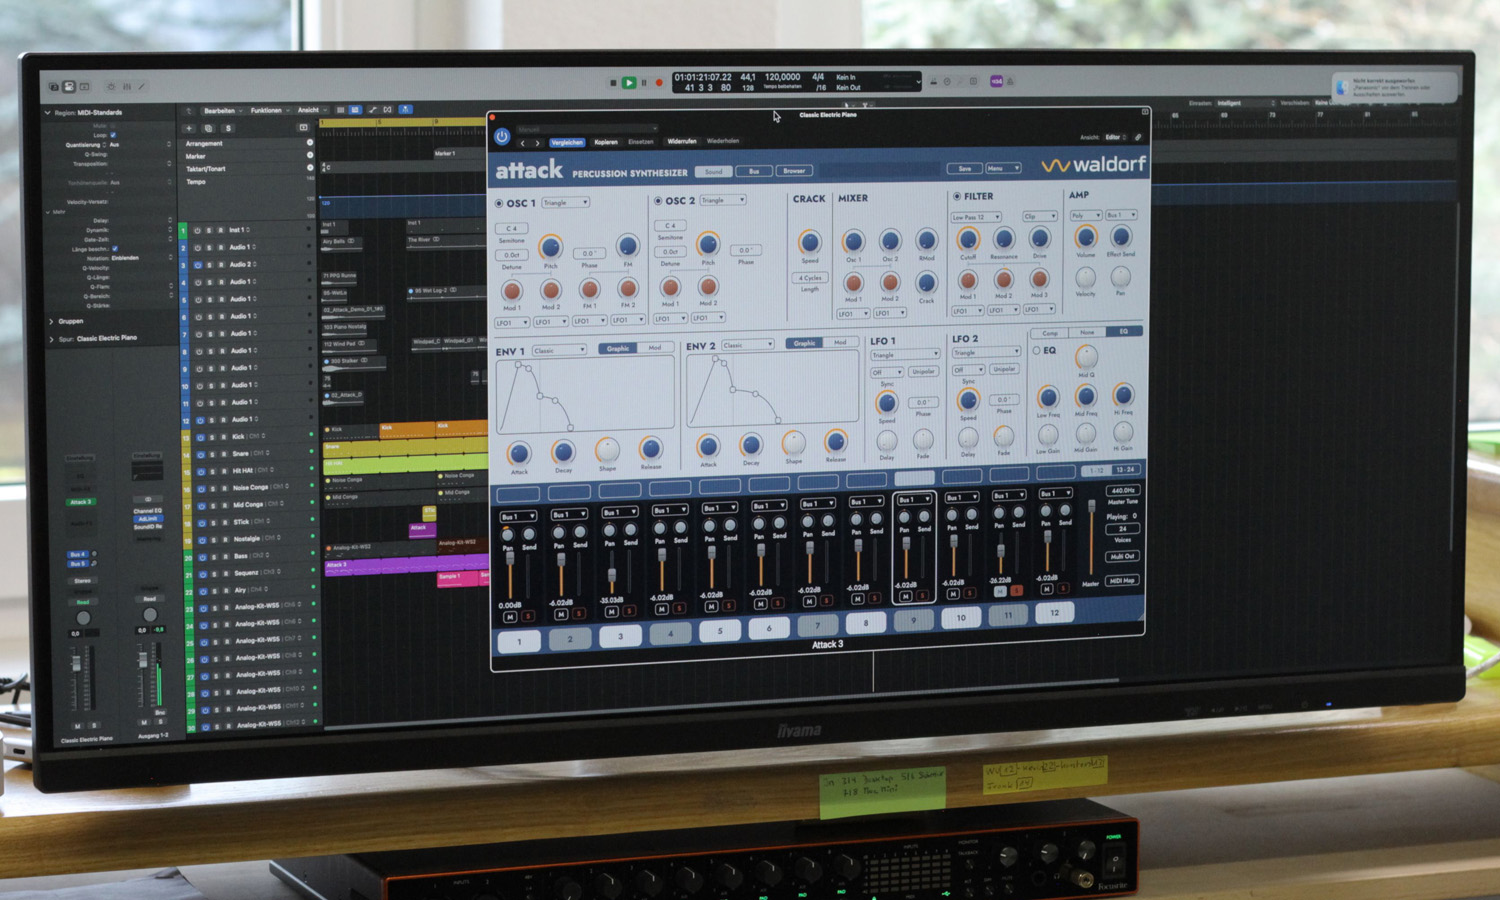Toggle global solo S button above track list

point(228,128)
